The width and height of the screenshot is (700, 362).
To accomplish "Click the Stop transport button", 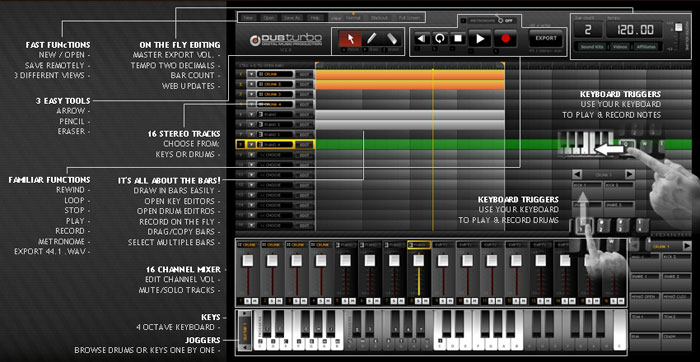I will click(x=458, y=39).
